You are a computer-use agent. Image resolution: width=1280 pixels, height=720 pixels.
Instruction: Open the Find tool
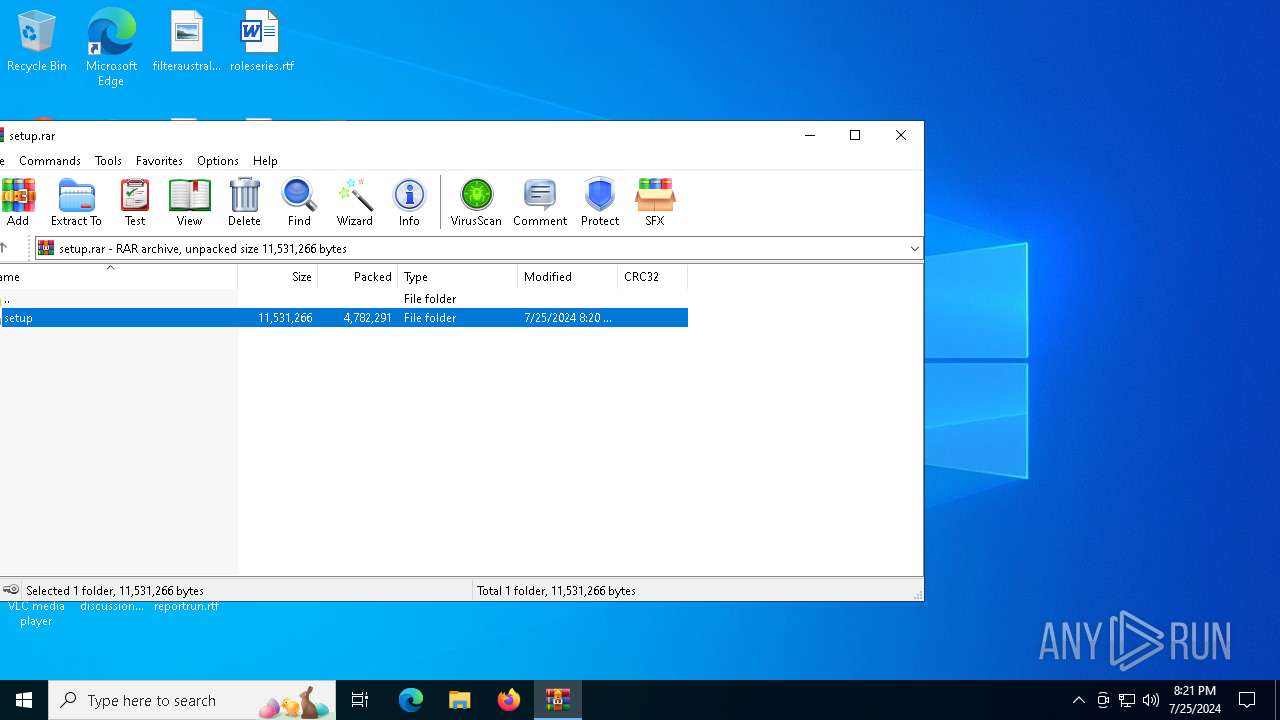pos(299,202)
